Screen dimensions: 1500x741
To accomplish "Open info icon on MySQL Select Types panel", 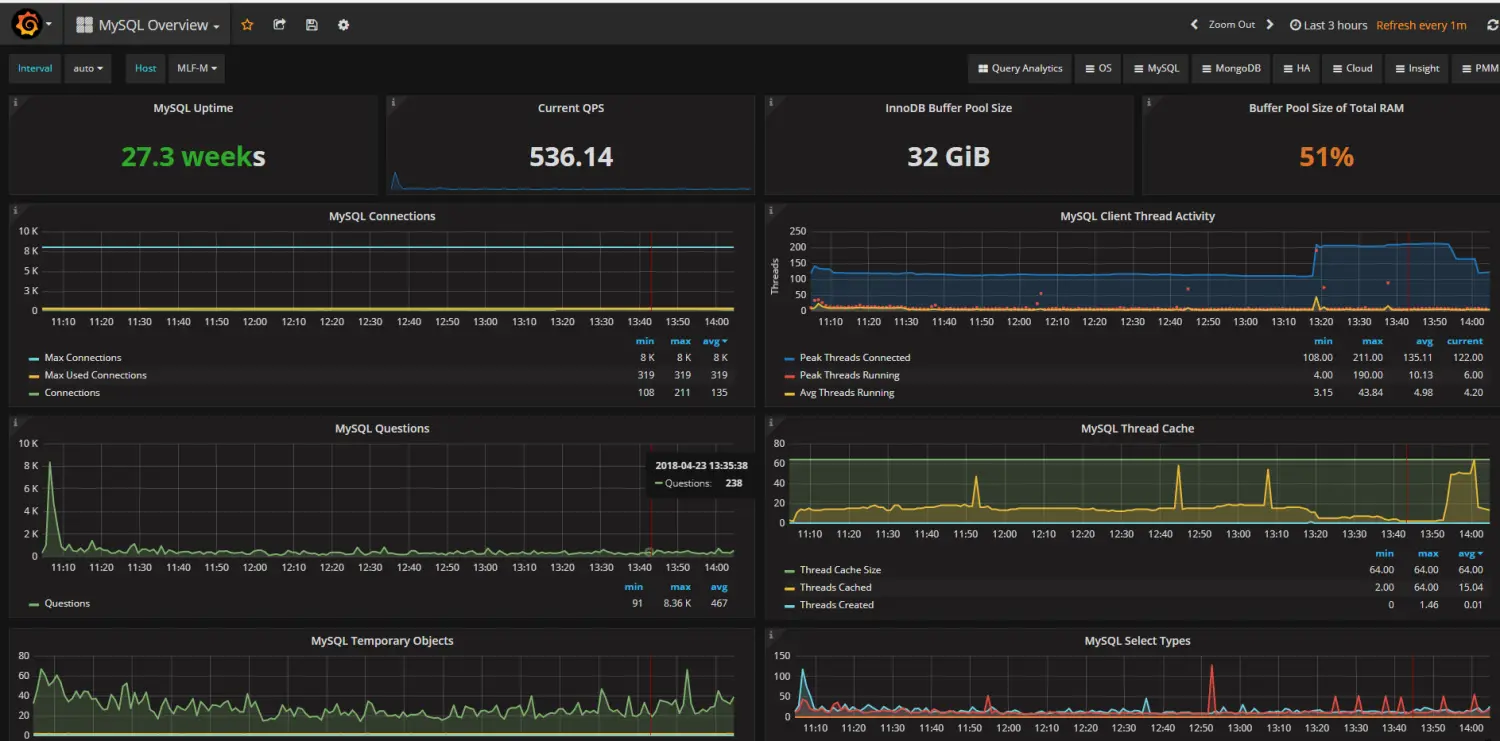I will 772,635.
